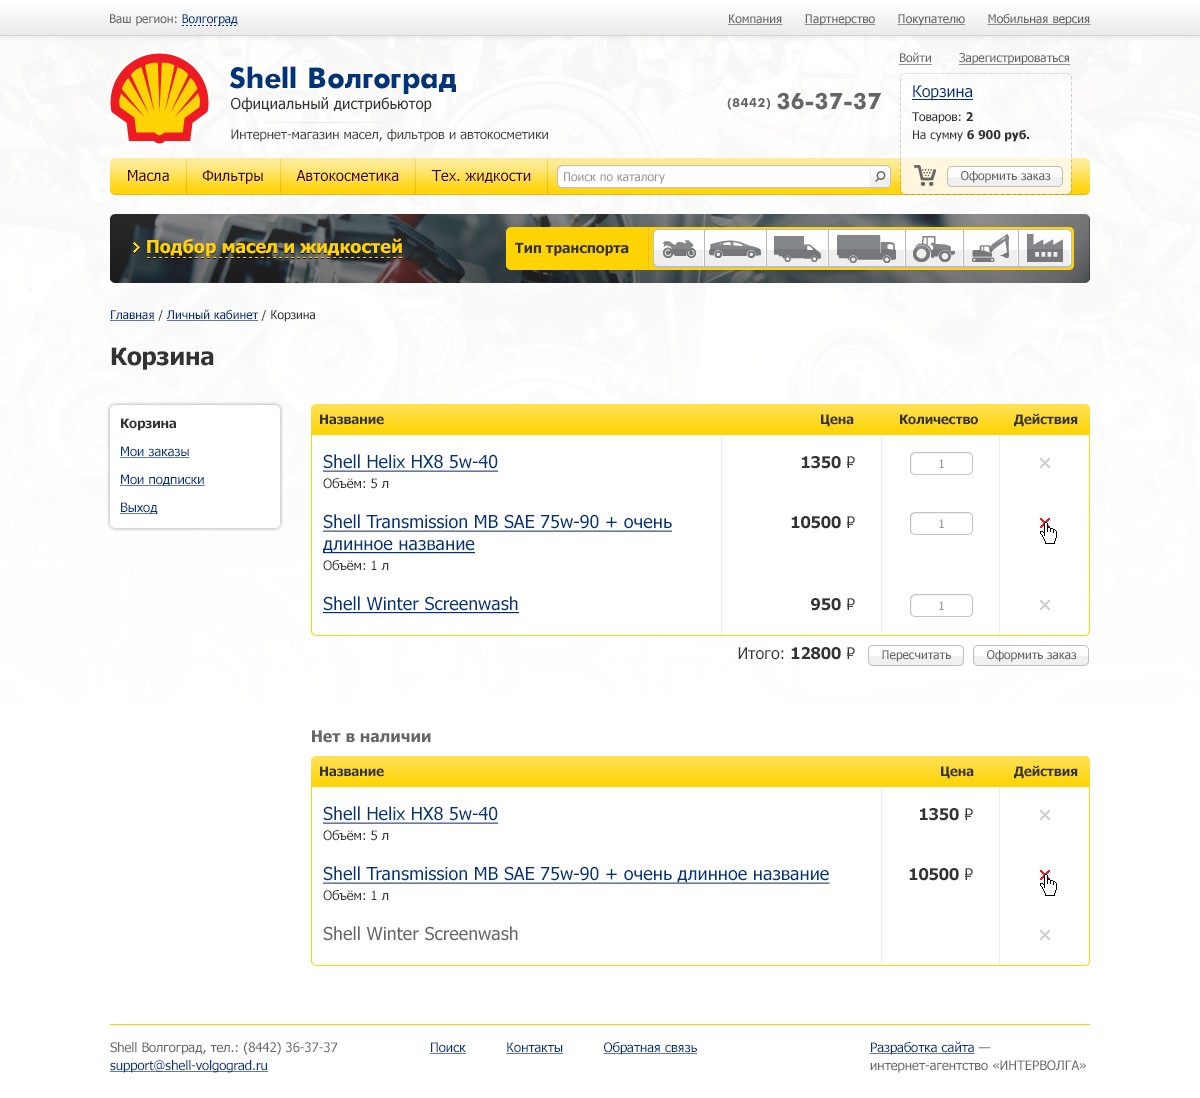Click Выход in the account sidebar

click(x=139, y=507)
